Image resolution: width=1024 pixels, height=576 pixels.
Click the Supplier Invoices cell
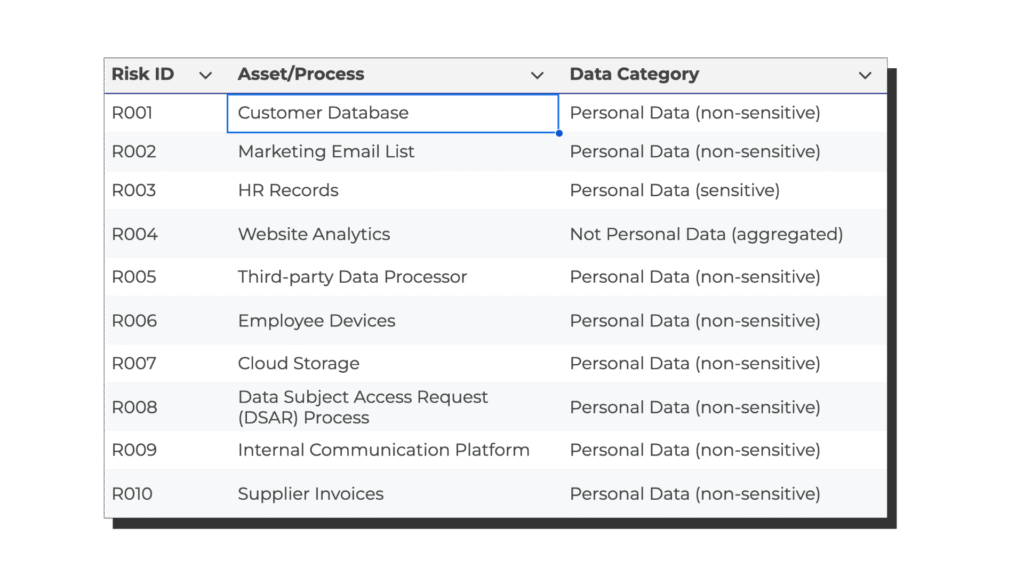pos(310,494)
